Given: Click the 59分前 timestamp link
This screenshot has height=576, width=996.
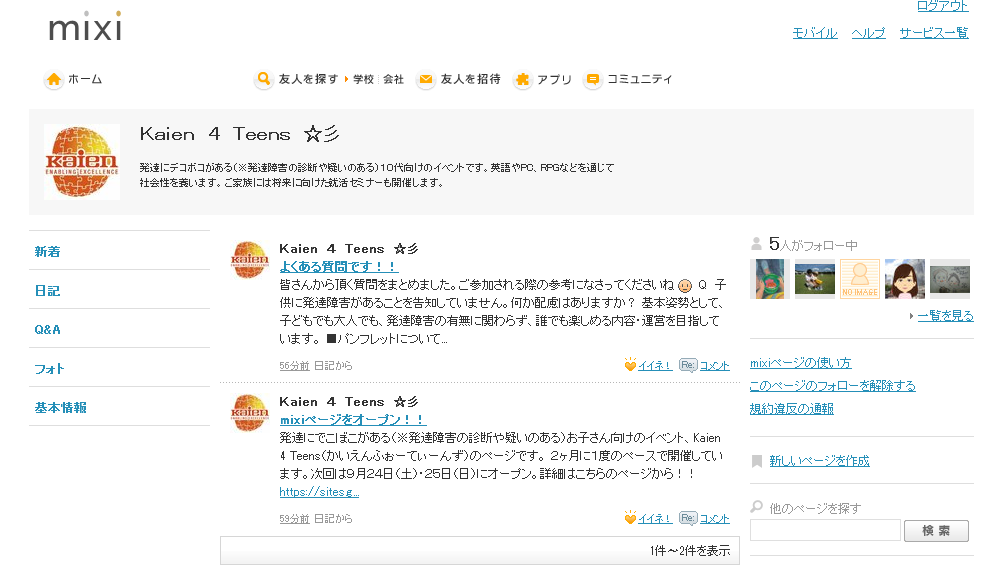Looking at the screenshot, I should [x=294, y=519].
